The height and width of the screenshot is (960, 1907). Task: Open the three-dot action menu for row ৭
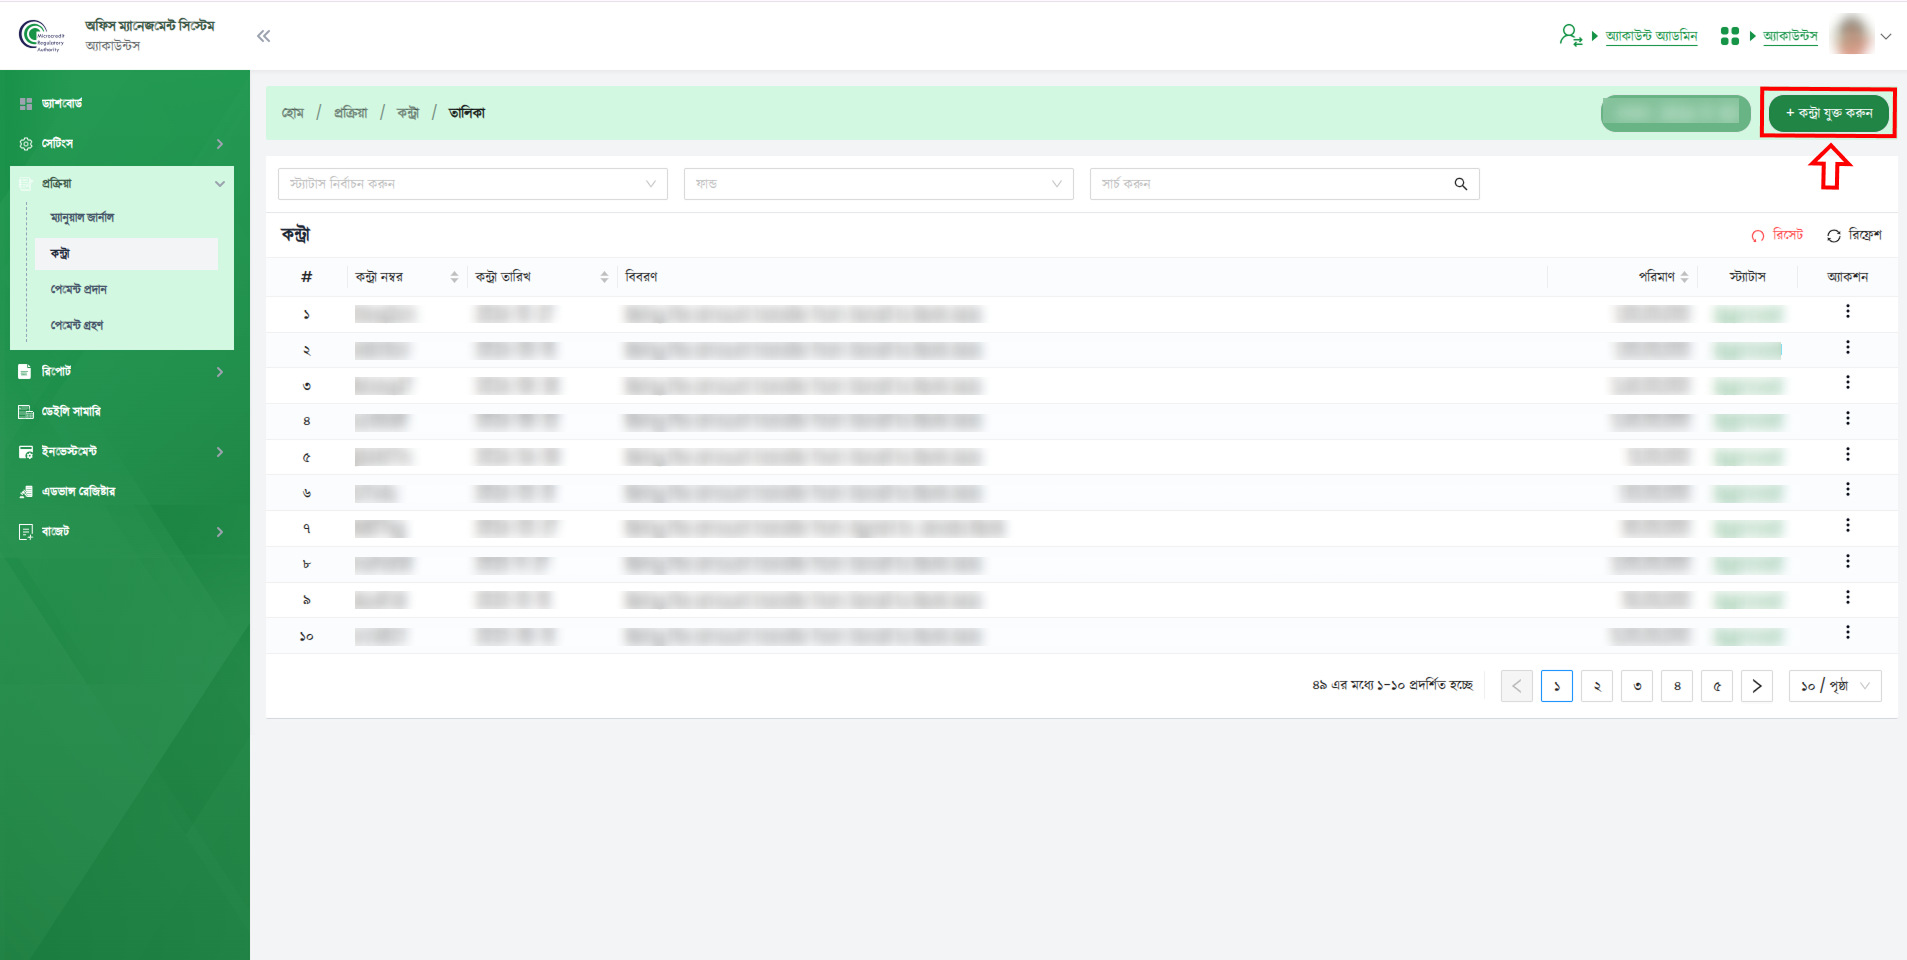click(x=1847, y=526)
